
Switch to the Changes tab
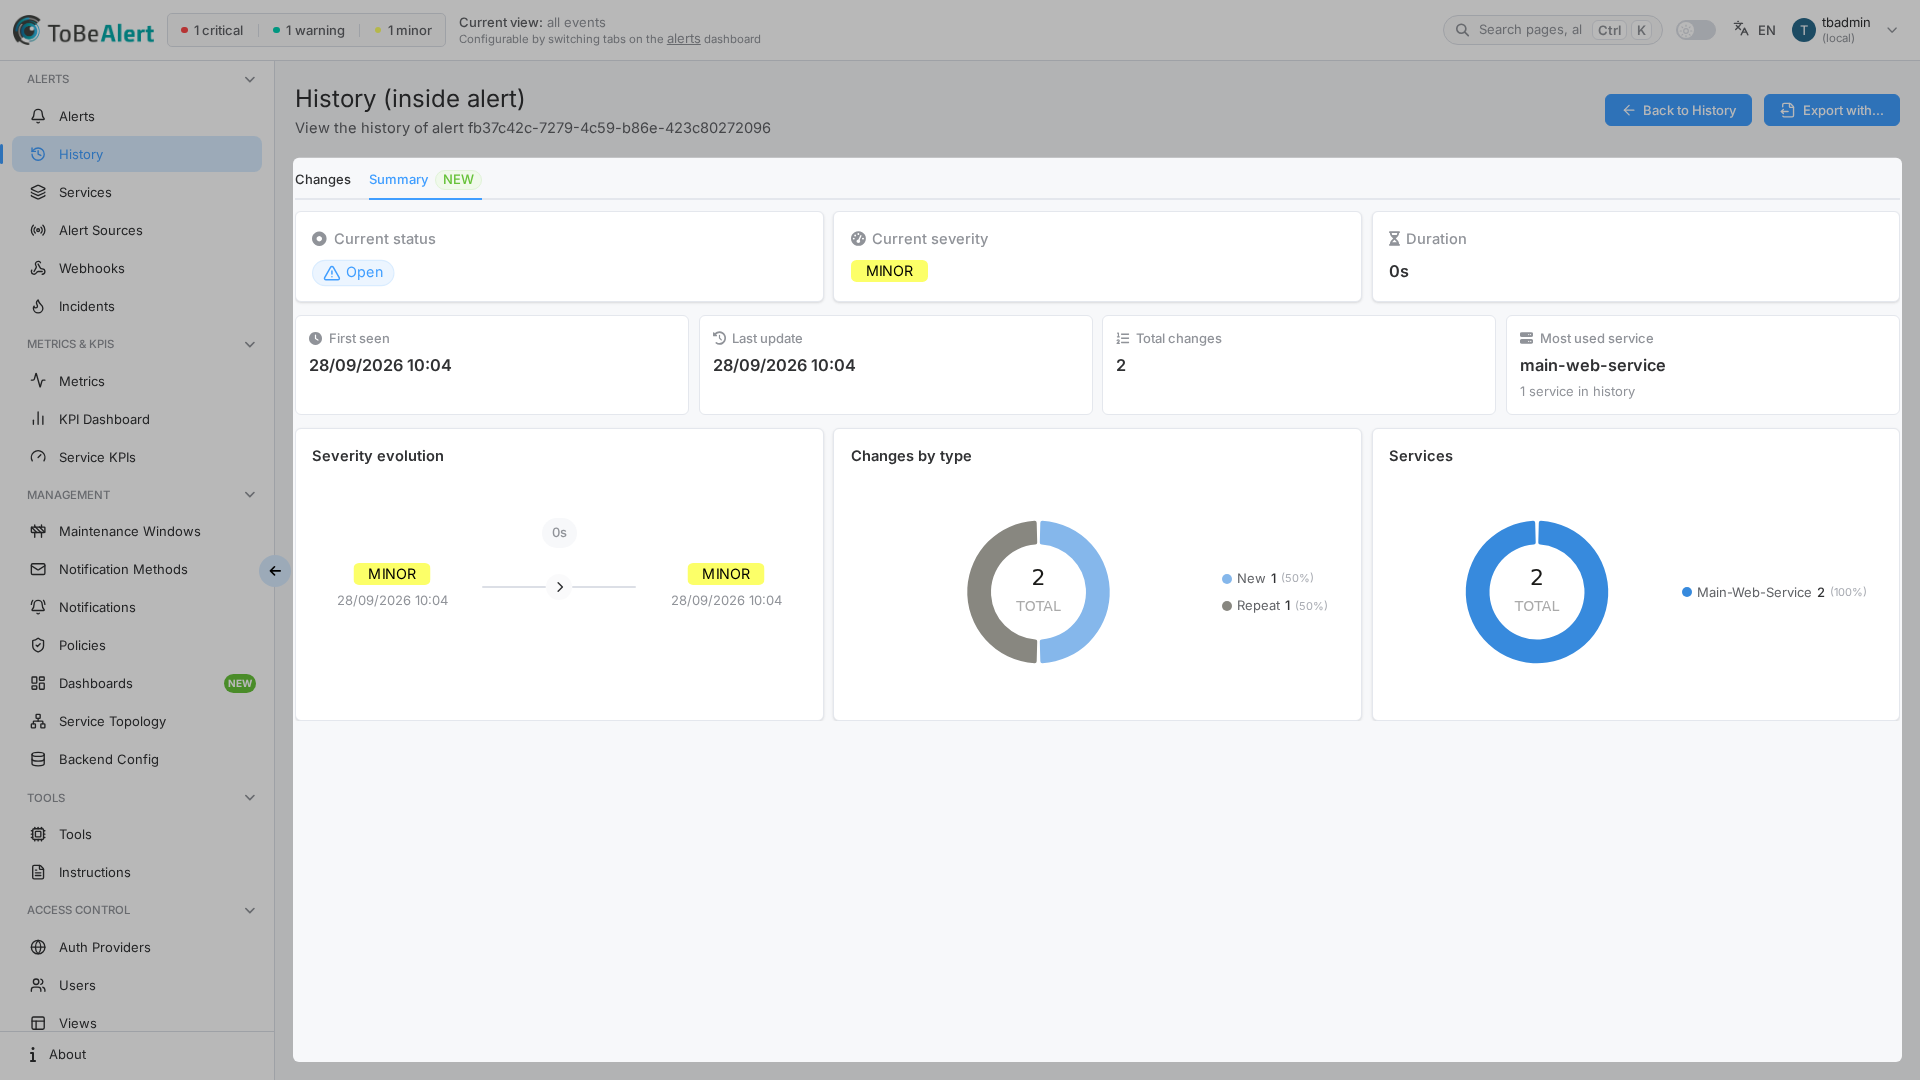[x=322, y=179]
